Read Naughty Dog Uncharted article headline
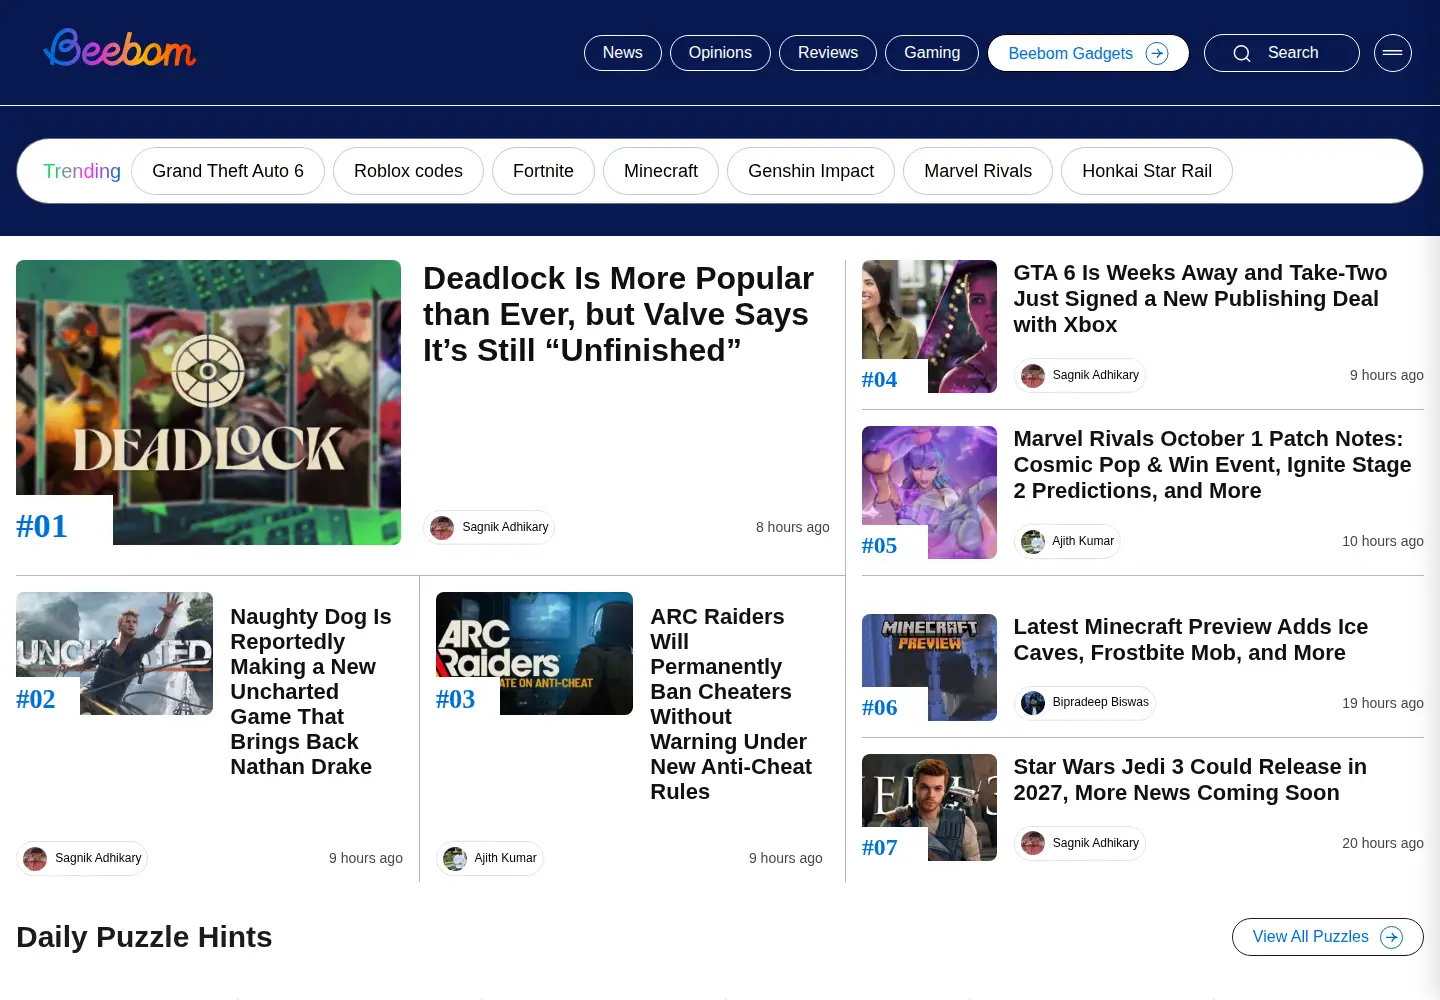Image resolution: width=1440 pixels, height=1000 pixels. (x=312, y=691)
